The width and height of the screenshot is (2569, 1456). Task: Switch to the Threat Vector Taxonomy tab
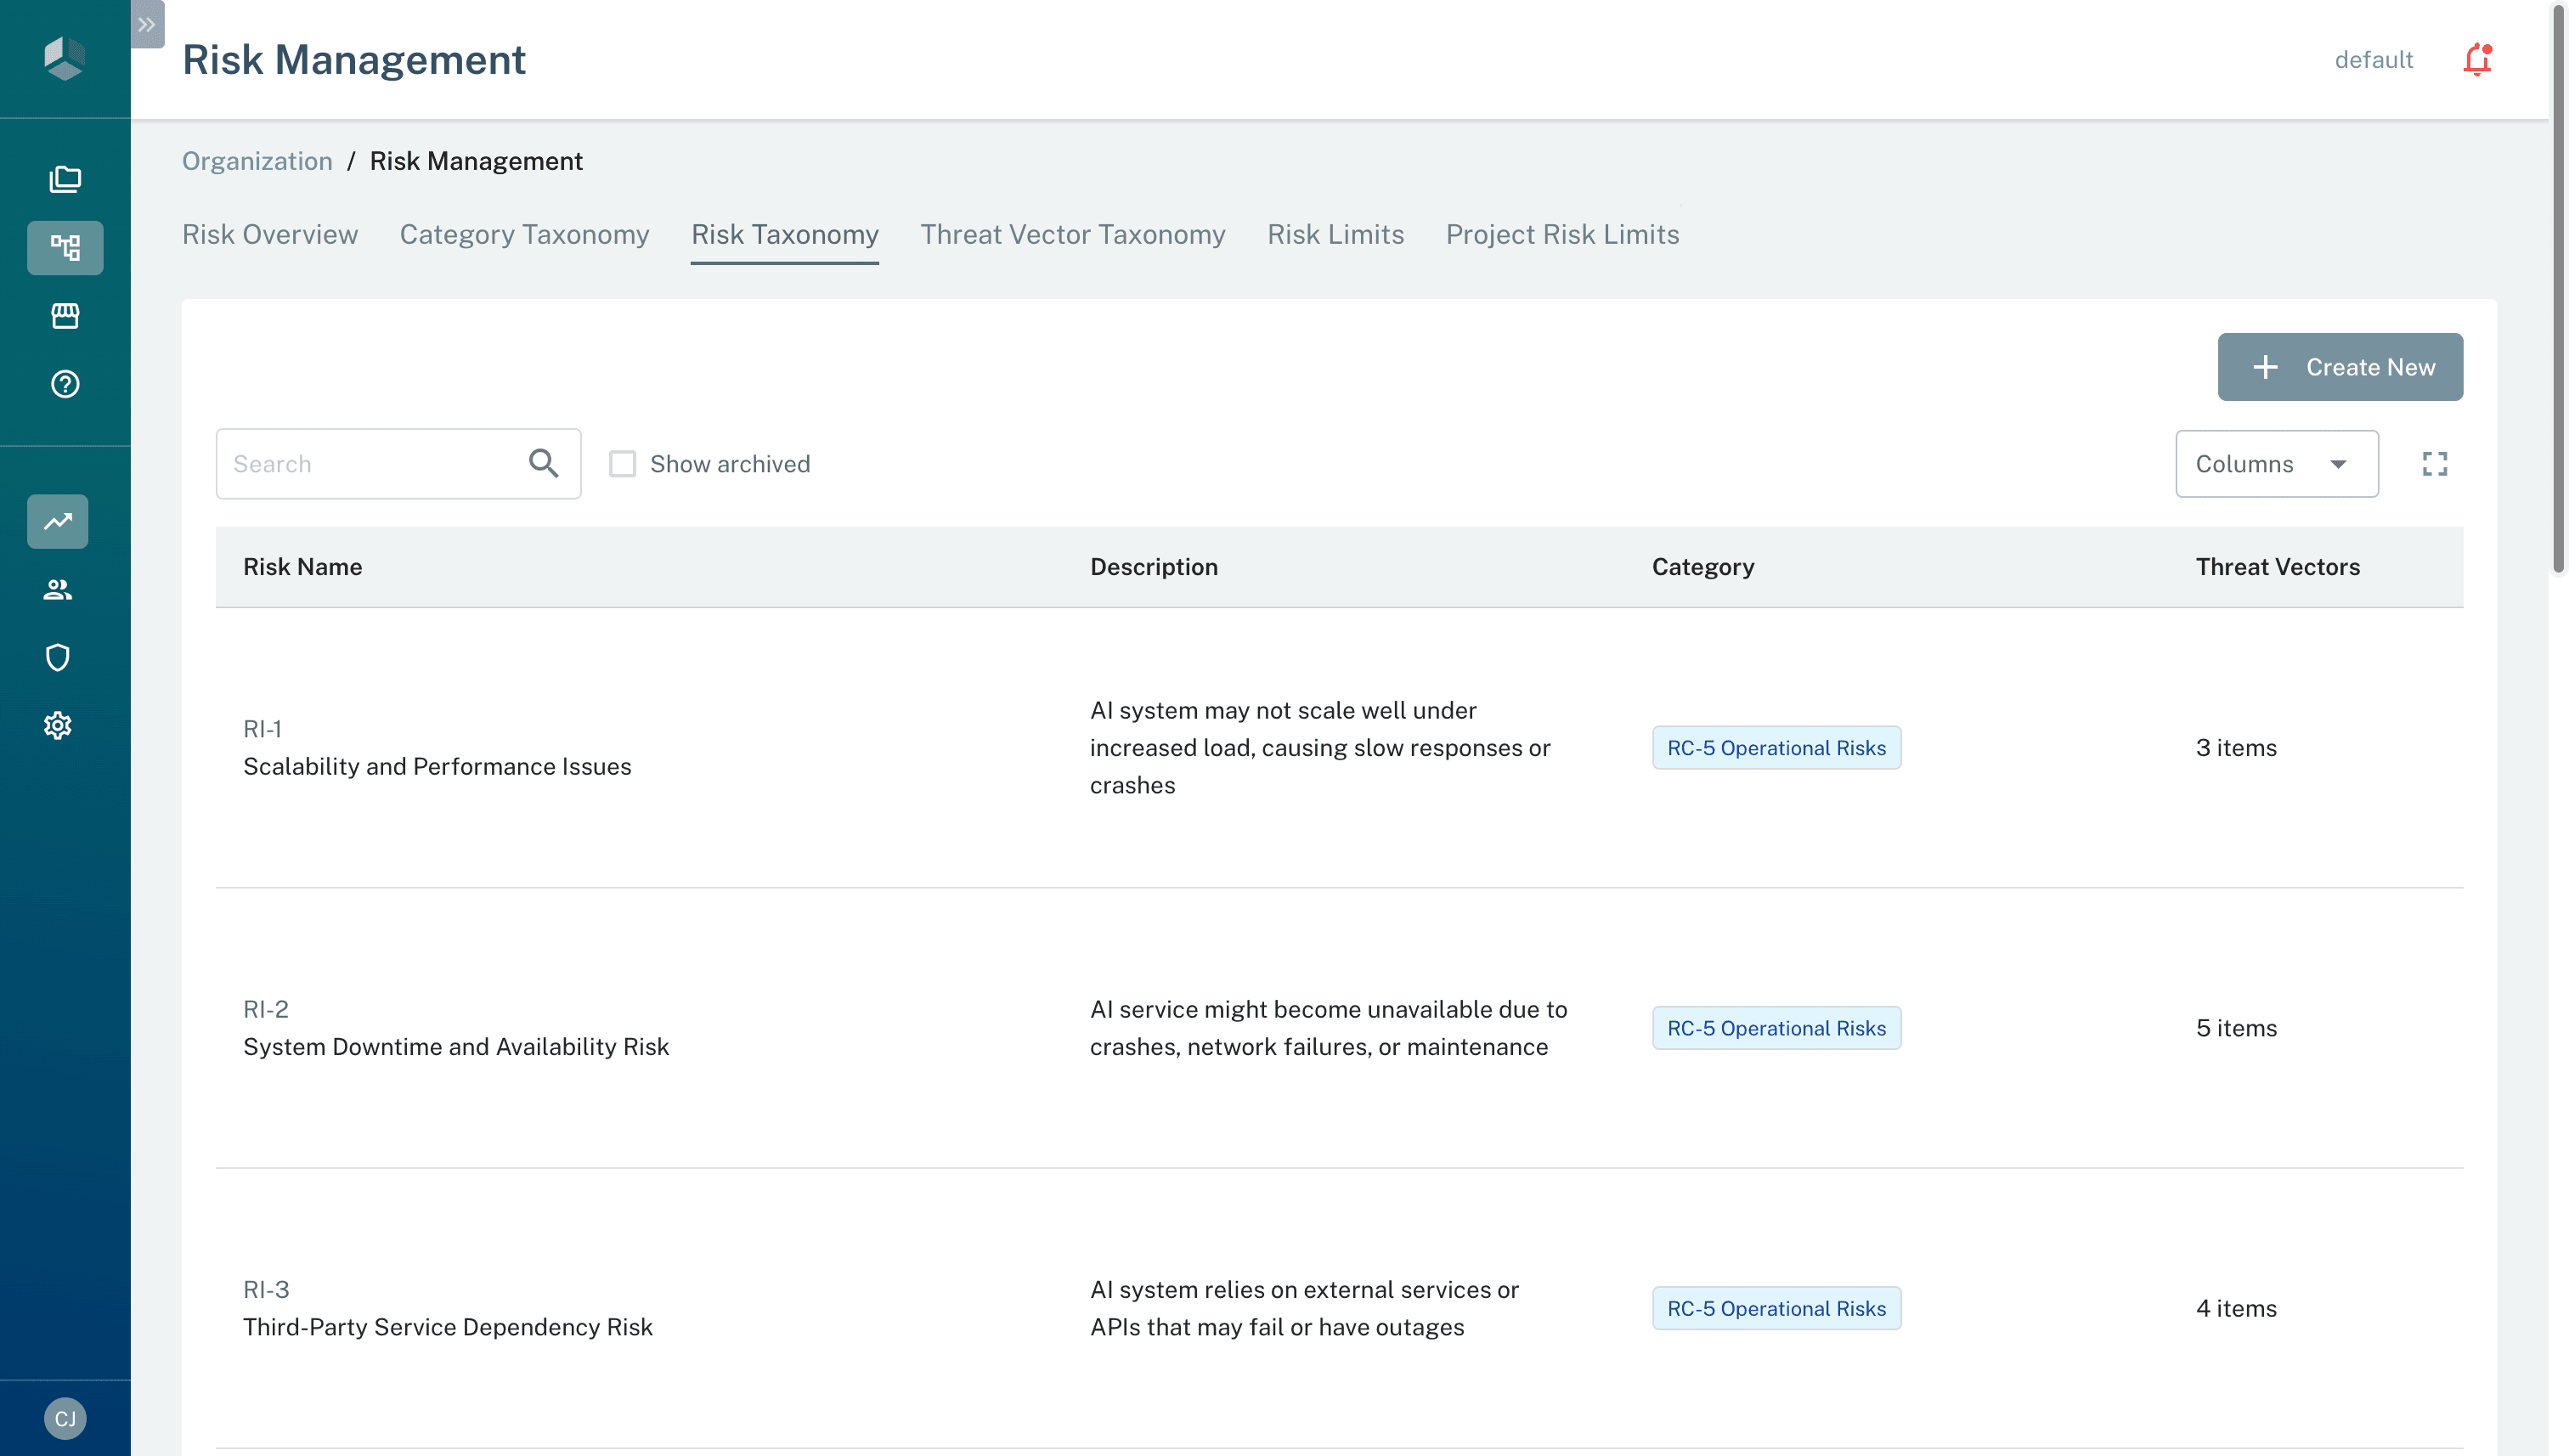[x=1072, y=234]
